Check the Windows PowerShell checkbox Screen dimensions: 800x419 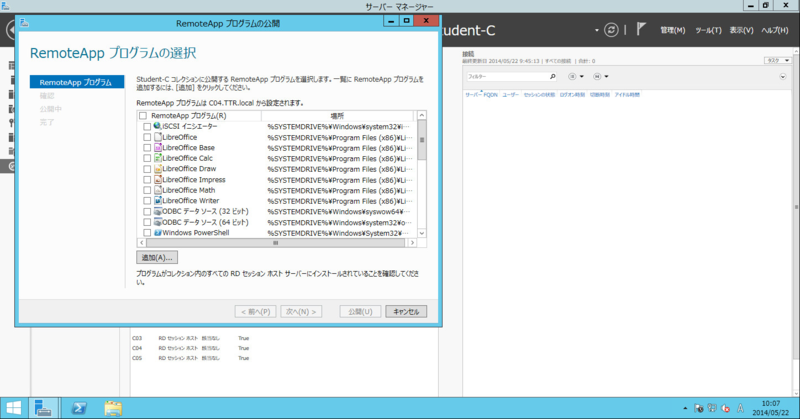coord(147,233)
